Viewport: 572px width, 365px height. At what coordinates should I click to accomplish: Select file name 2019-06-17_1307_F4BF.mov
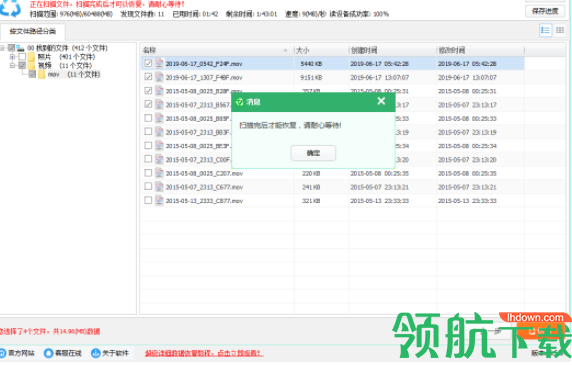(x=204, y=77)
